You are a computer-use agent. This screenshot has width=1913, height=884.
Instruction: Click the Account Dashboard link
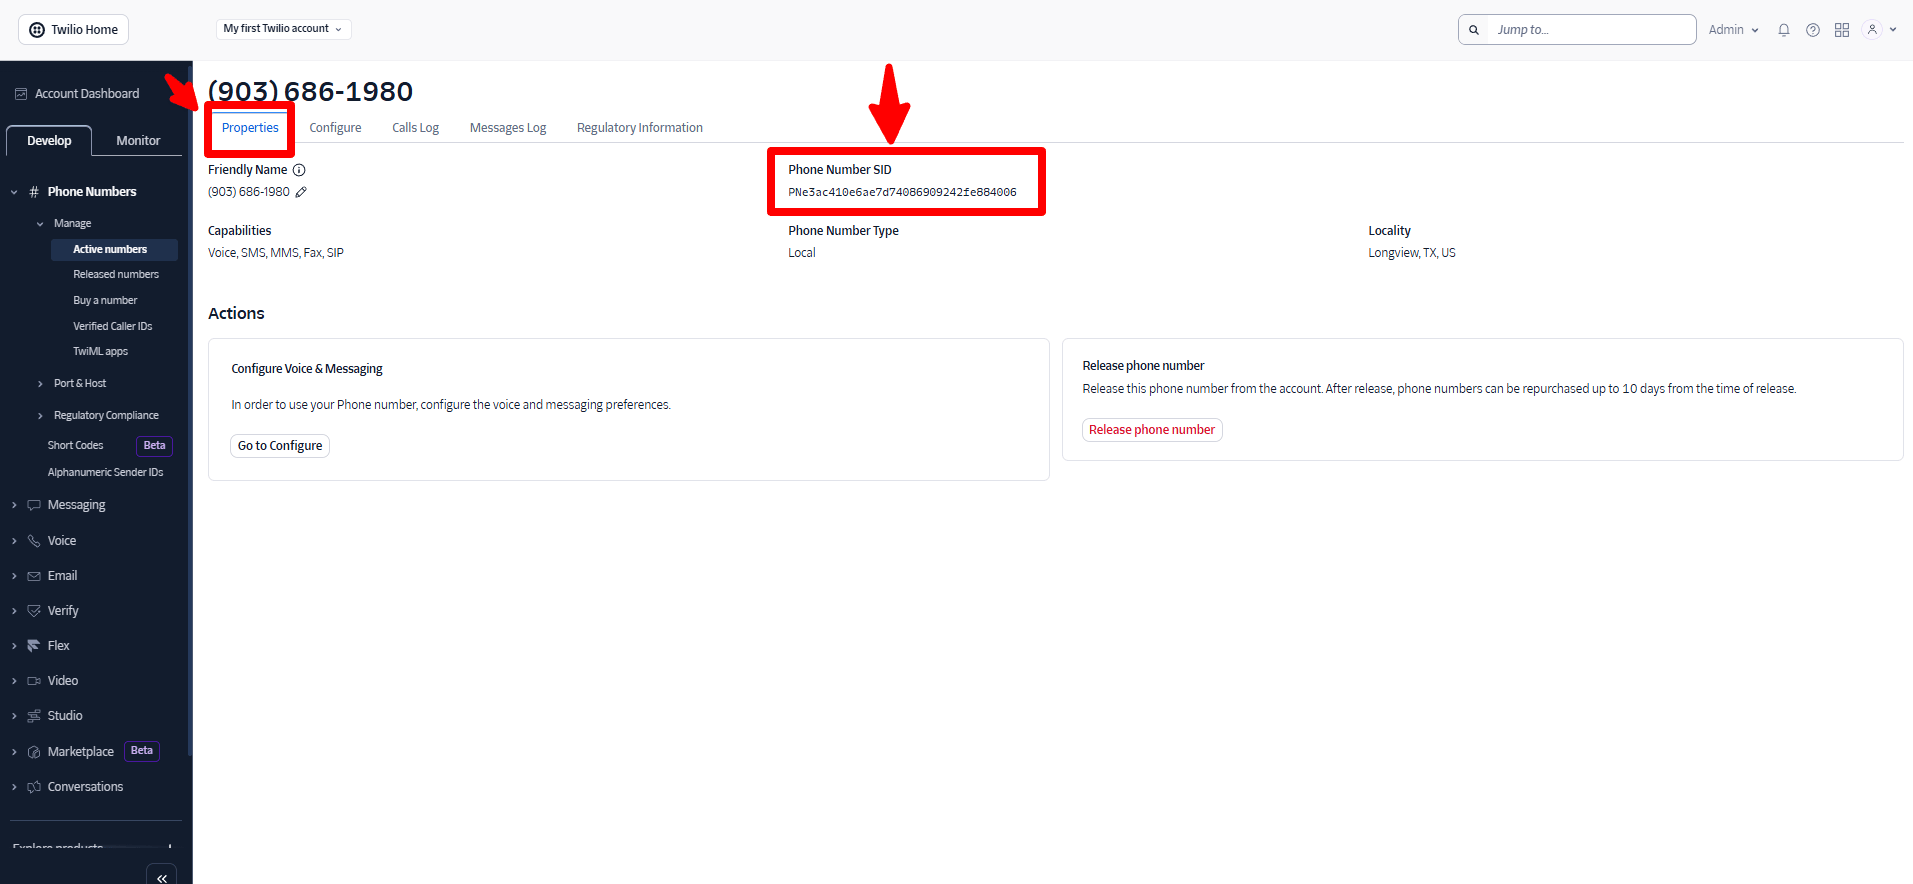(x=87, y=94)
